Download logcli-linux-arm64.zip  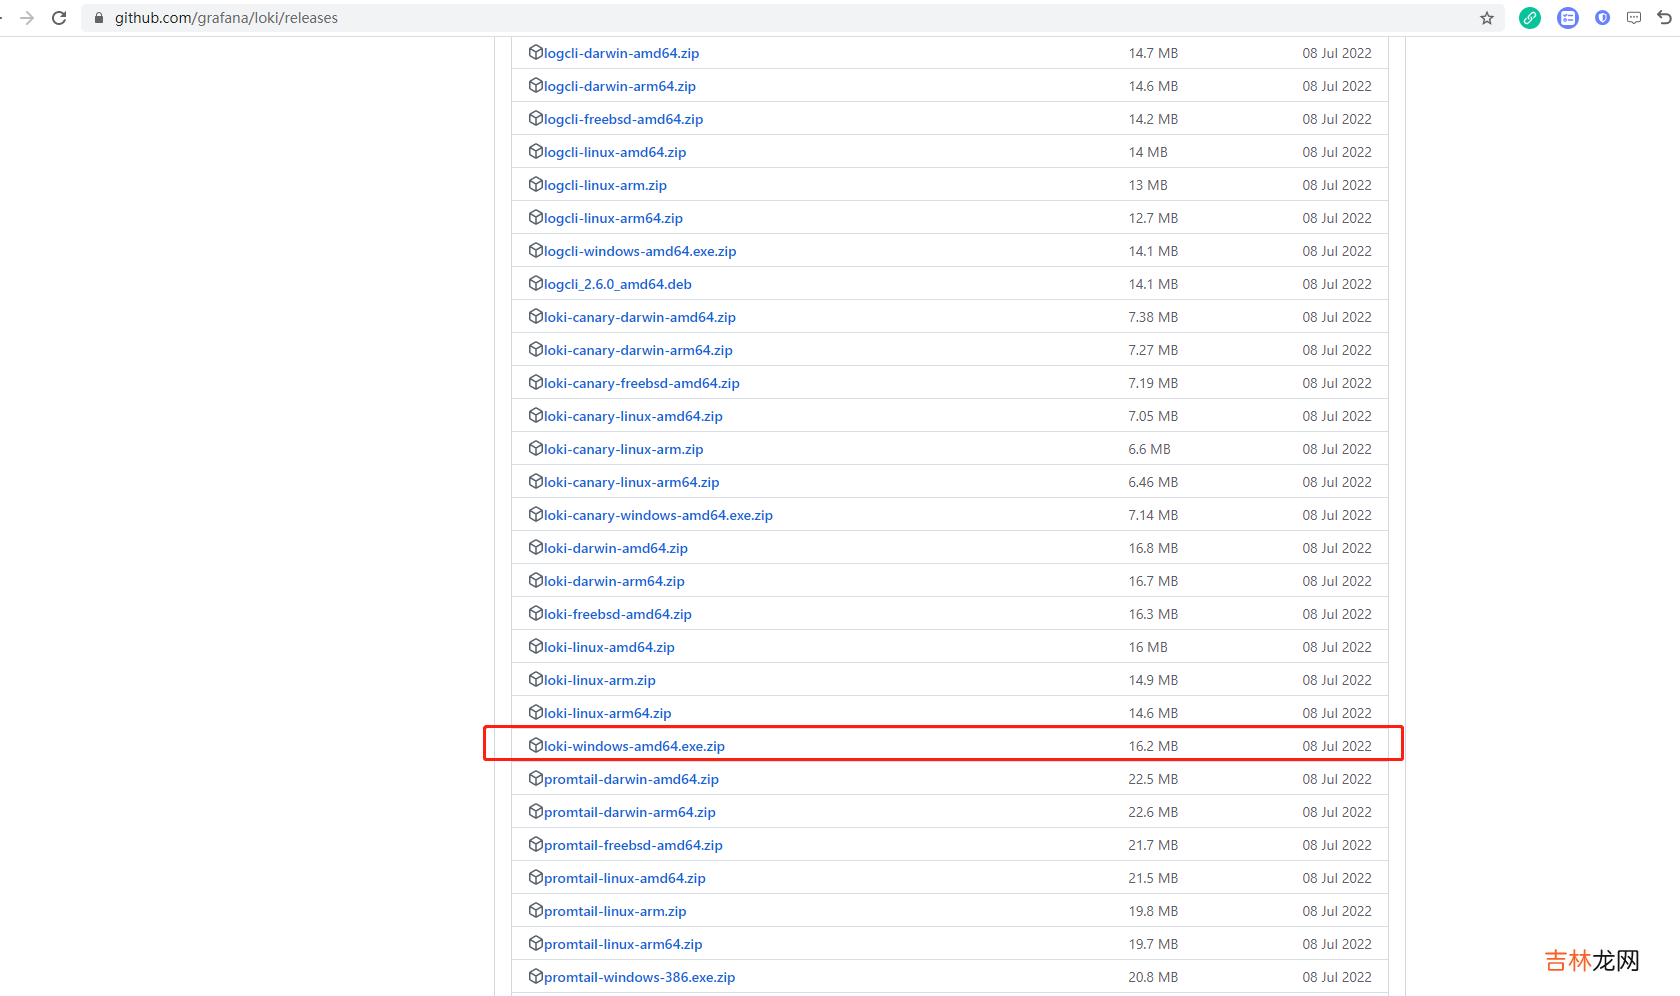[613, 218]
